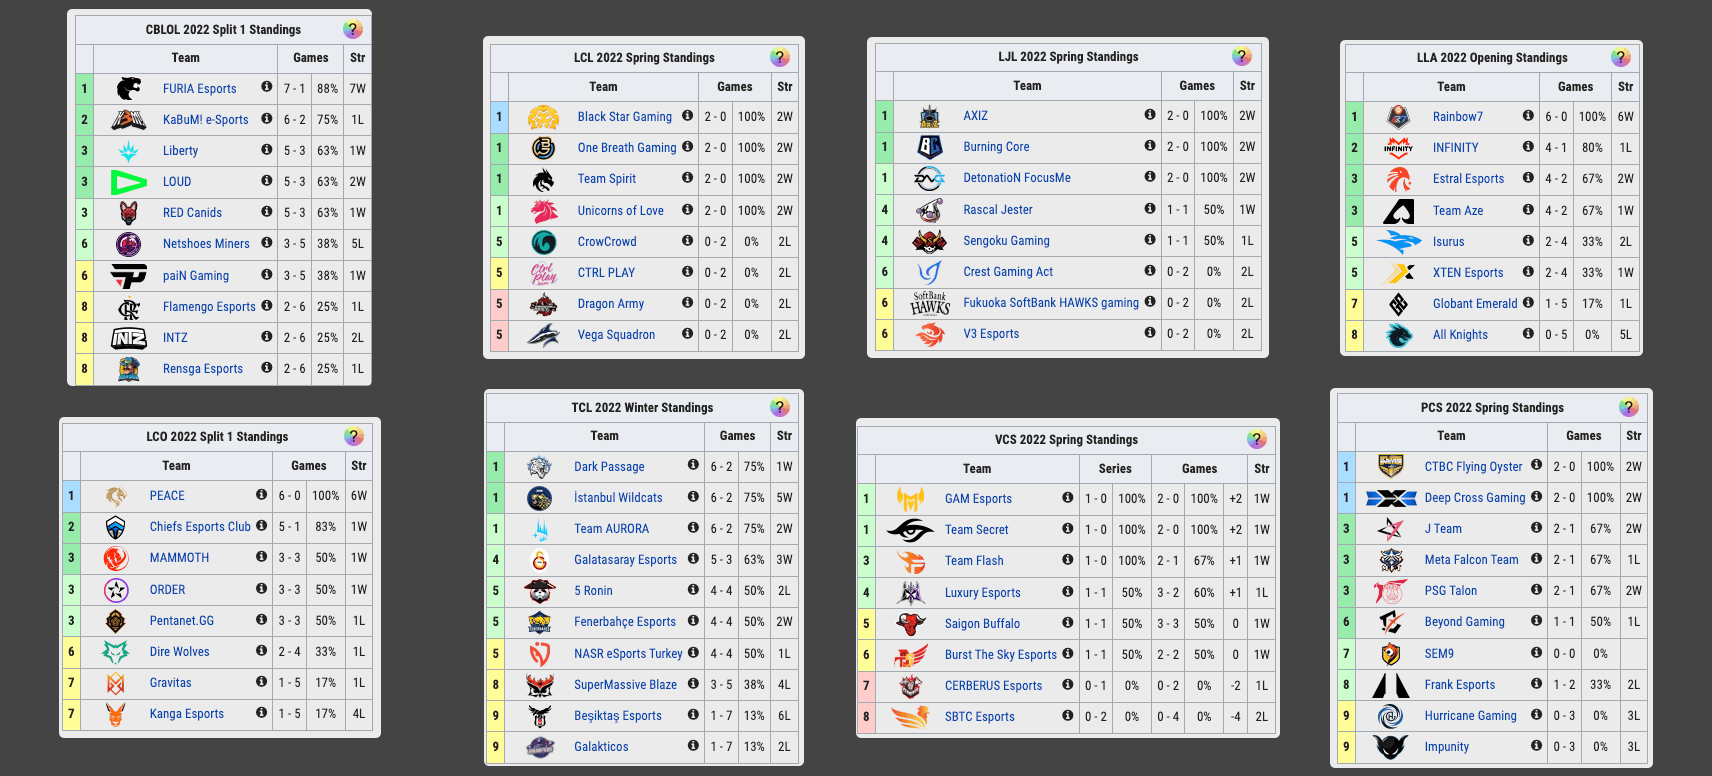Open help icon on LCO 2022 Split 1 standings

tap(353, 436)
